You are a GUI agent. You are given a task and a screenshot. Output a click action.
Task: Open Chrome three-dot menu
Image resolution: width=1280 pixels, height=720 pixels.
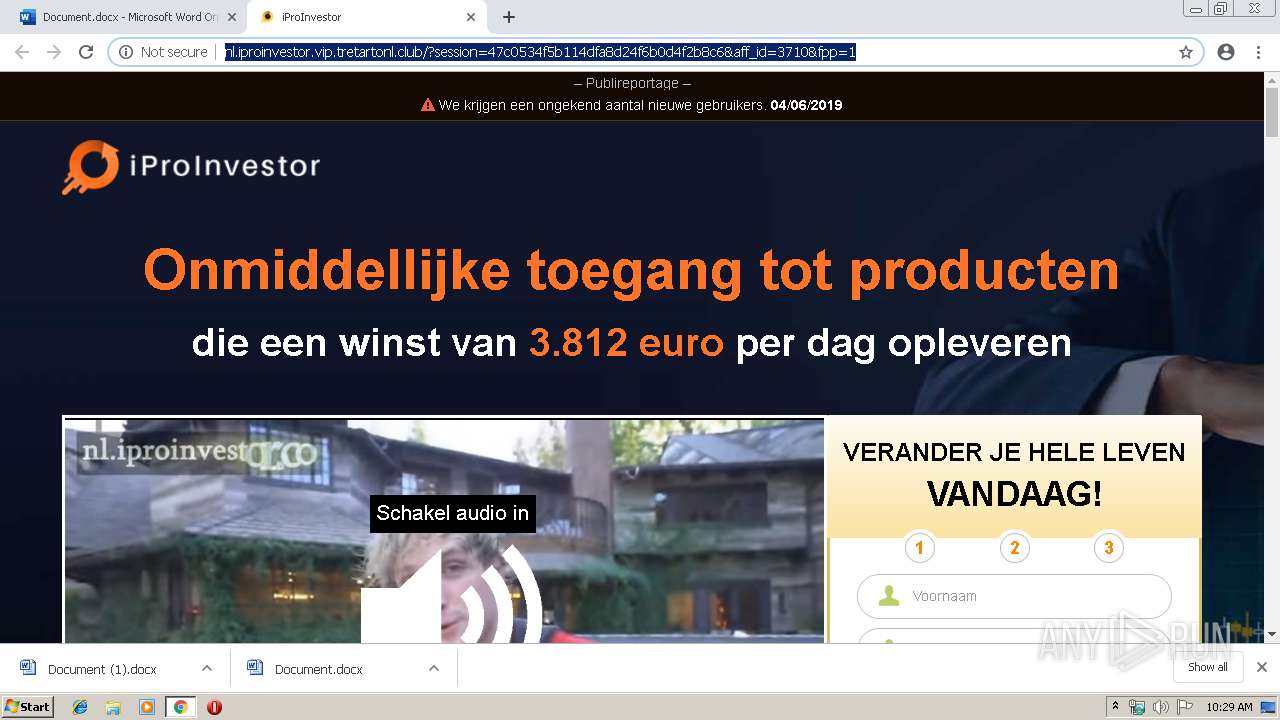pos(1258,52)
